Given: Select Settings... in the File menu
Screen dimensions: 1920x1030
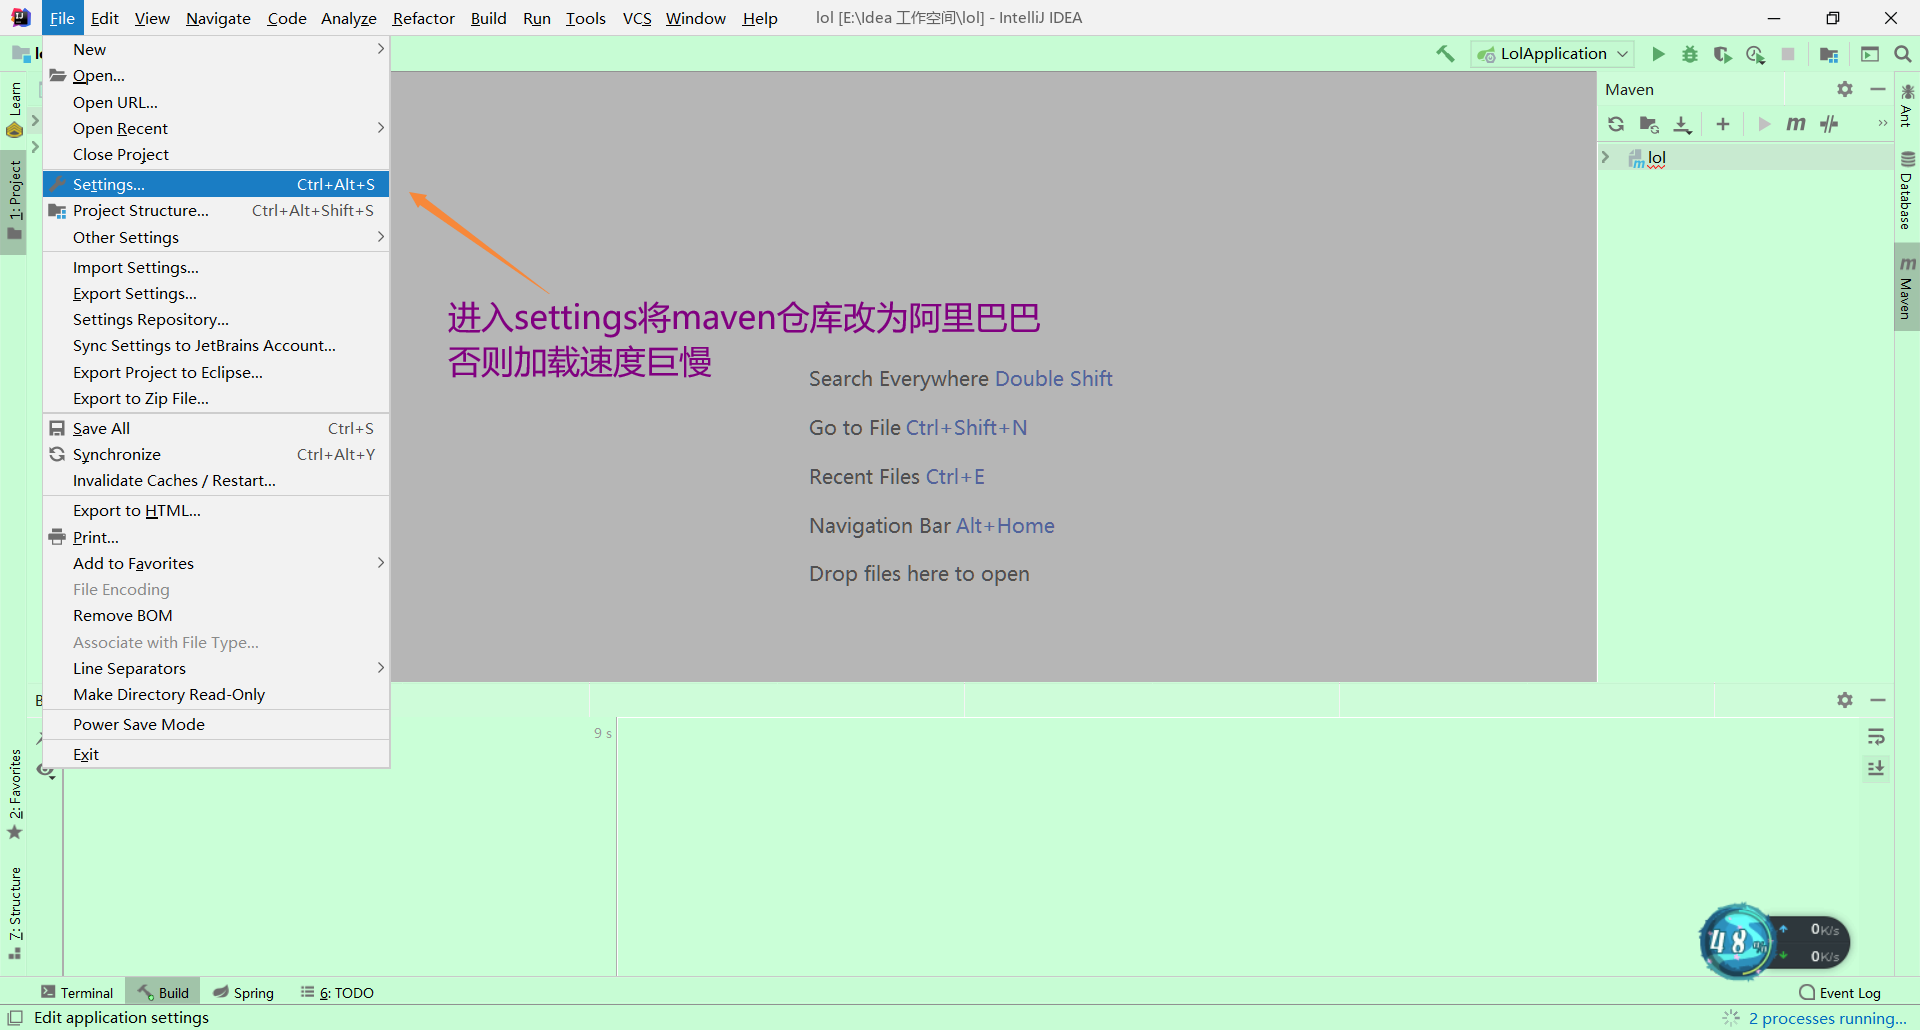Looking at the screenshot, I should pyautogui.click(x=216, y=184).
